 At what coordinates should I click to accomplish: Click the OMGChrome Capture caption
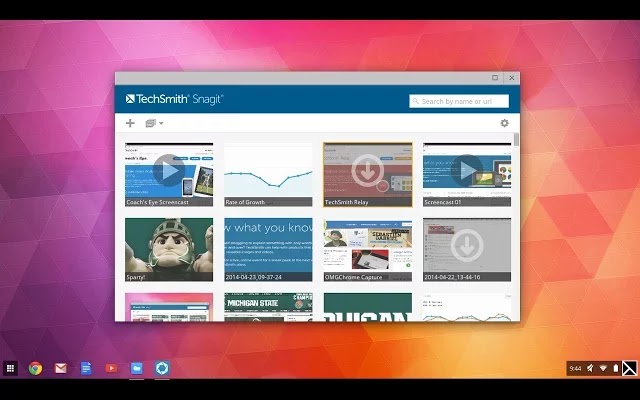pos(353,277)
